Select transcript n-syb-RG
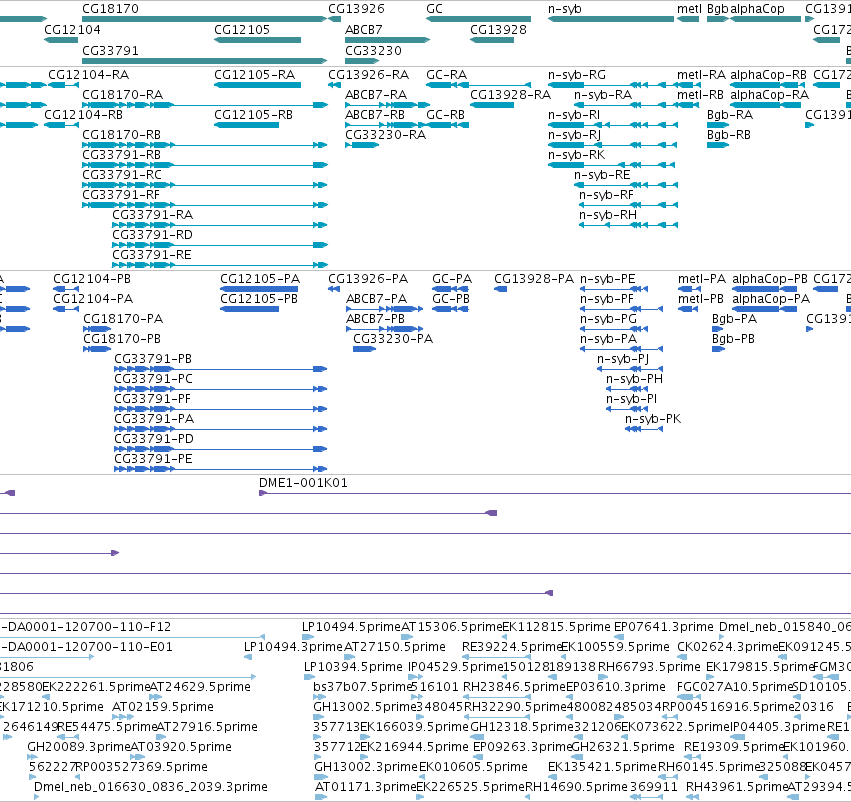This screenshot has height=802, width=851. [613, 85]
